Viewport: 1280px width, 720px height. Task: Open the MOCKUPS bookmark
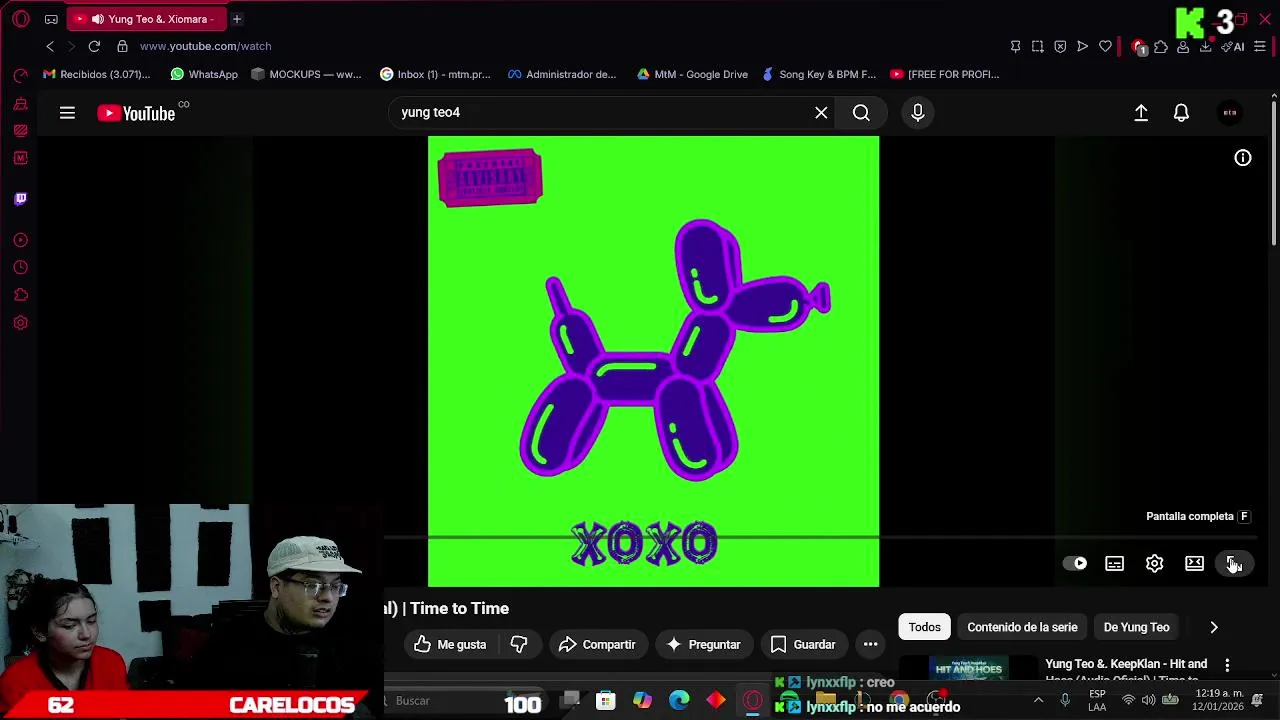[x=306, y=74]
